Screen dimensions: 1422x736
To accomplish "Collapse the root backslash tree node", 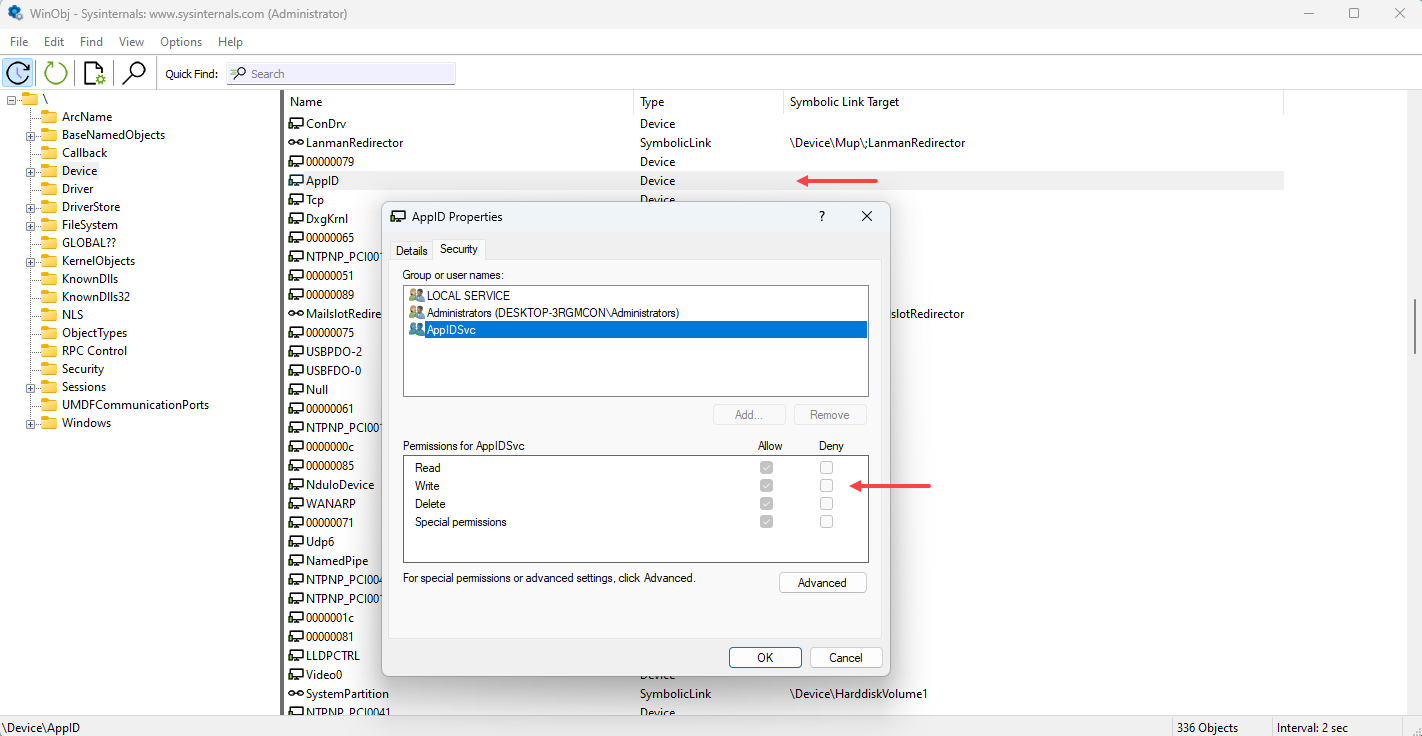I will coord(11,99).
